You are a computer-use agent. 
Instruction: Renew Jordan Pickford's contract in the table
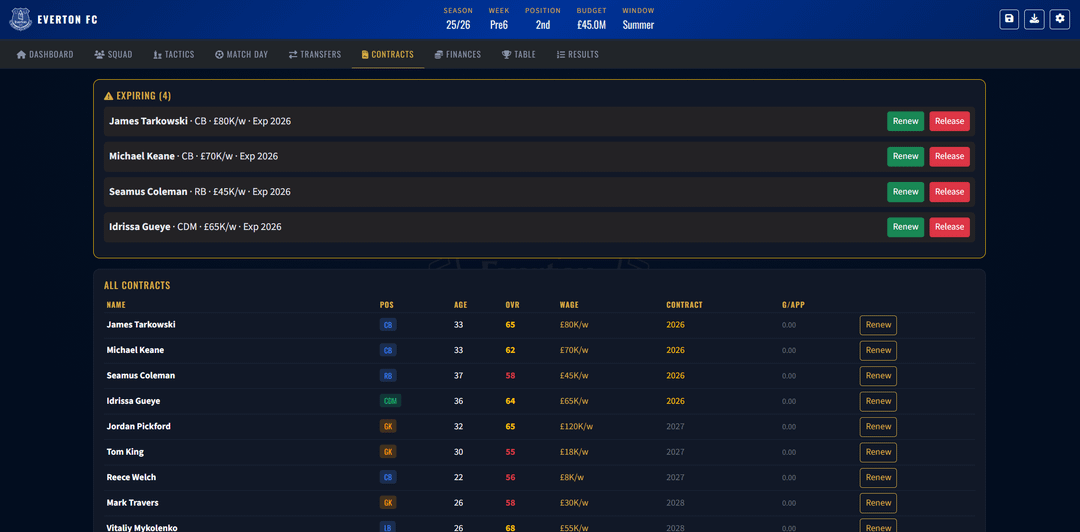click(x=878, y=427)
